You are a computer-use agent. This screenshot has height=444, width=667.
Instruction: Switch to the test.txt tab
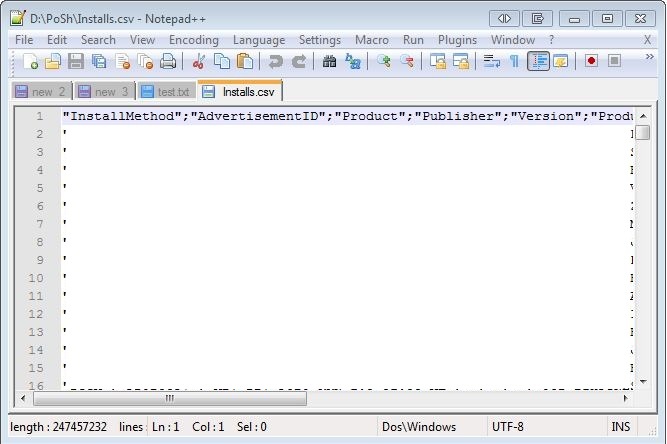pos(166,91)
